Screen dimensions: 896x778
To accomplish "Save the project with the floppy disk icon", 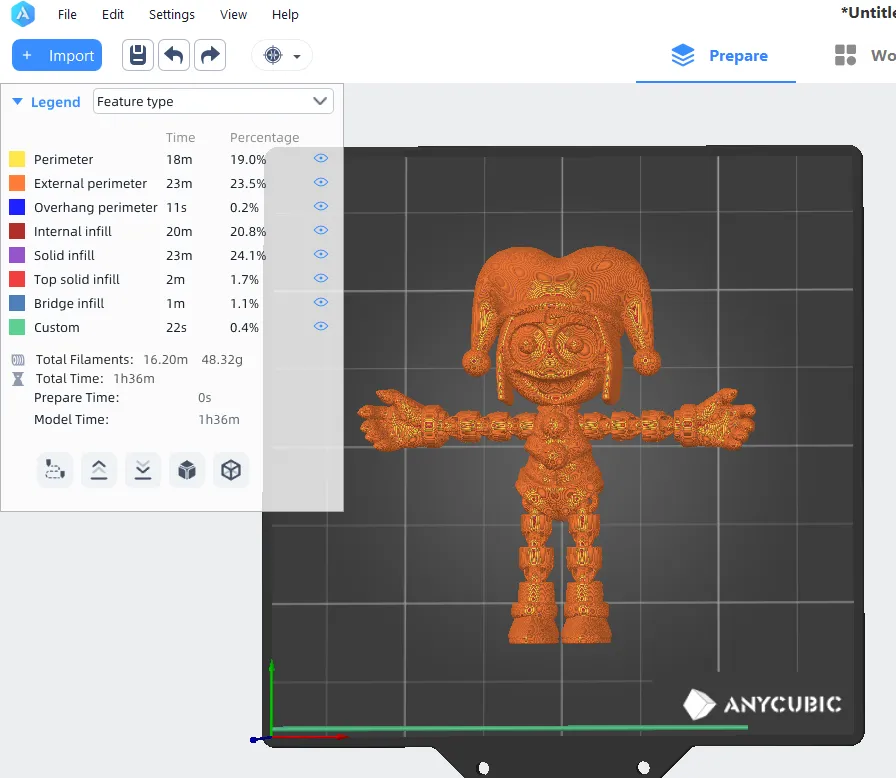I will (138, 55).
